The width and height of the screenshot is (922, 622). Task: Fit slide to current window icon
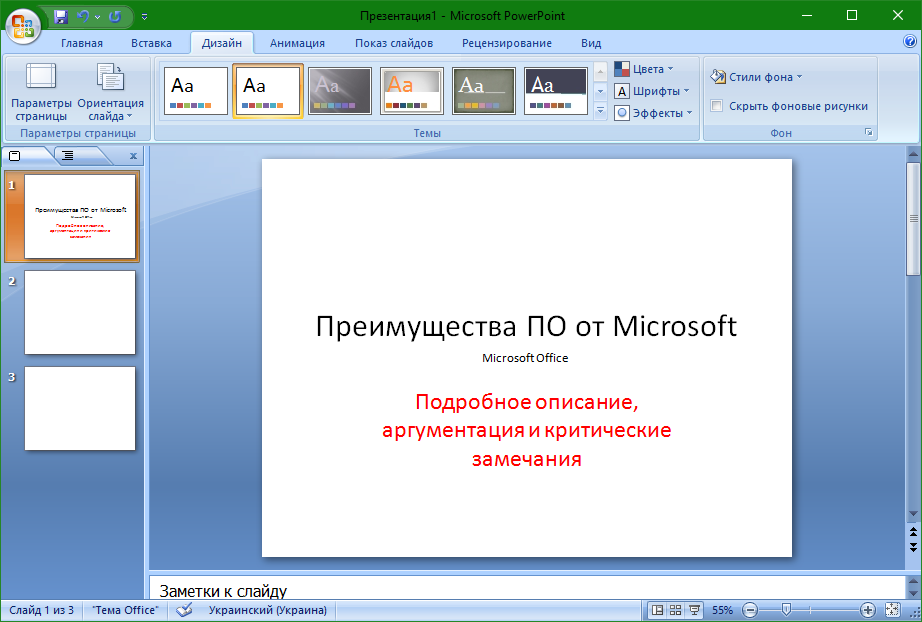click(x=892, y=610)
